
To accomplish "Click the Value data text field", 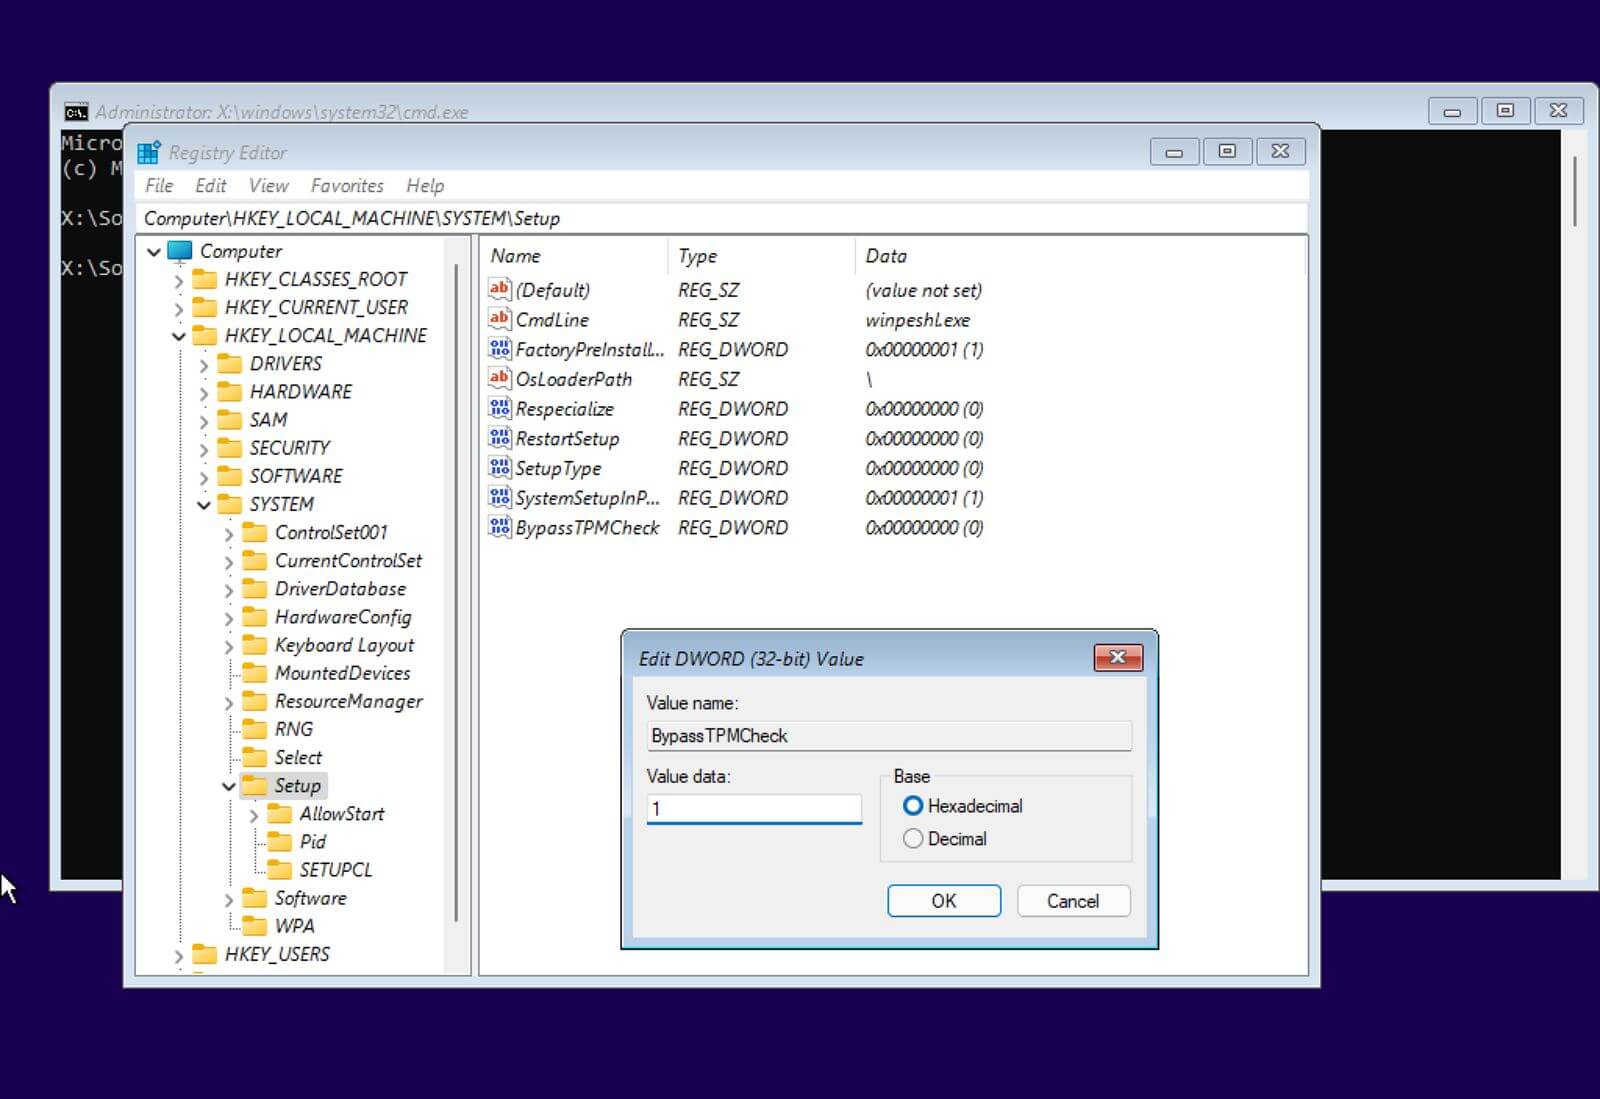I will click(754, 808).
